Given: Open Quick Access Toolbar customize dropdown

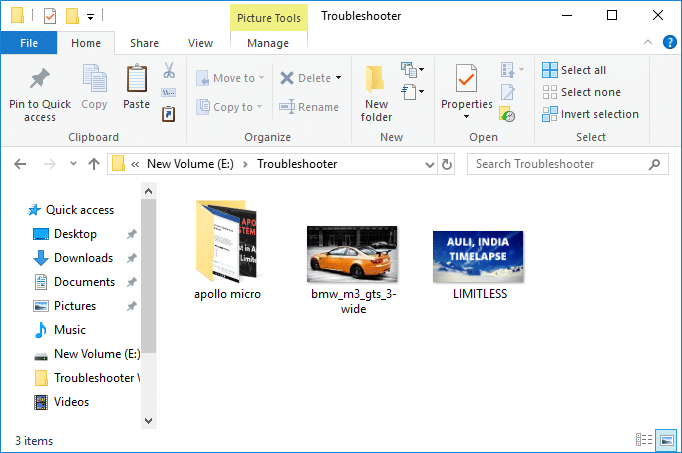Looking at the screenshot, I should (91, 16).
